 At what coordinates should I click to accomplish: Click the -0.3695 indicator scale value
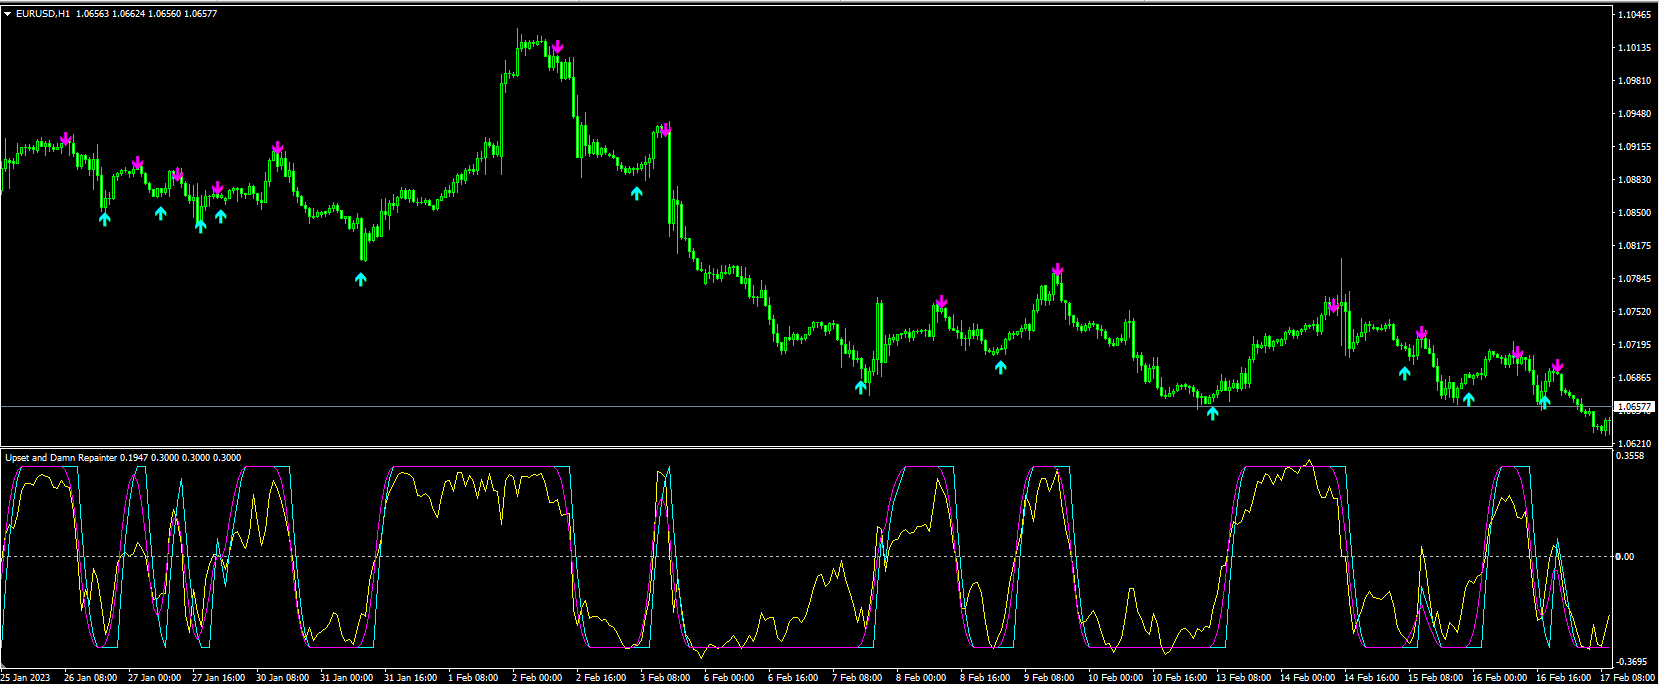[x=1632, y=662]
